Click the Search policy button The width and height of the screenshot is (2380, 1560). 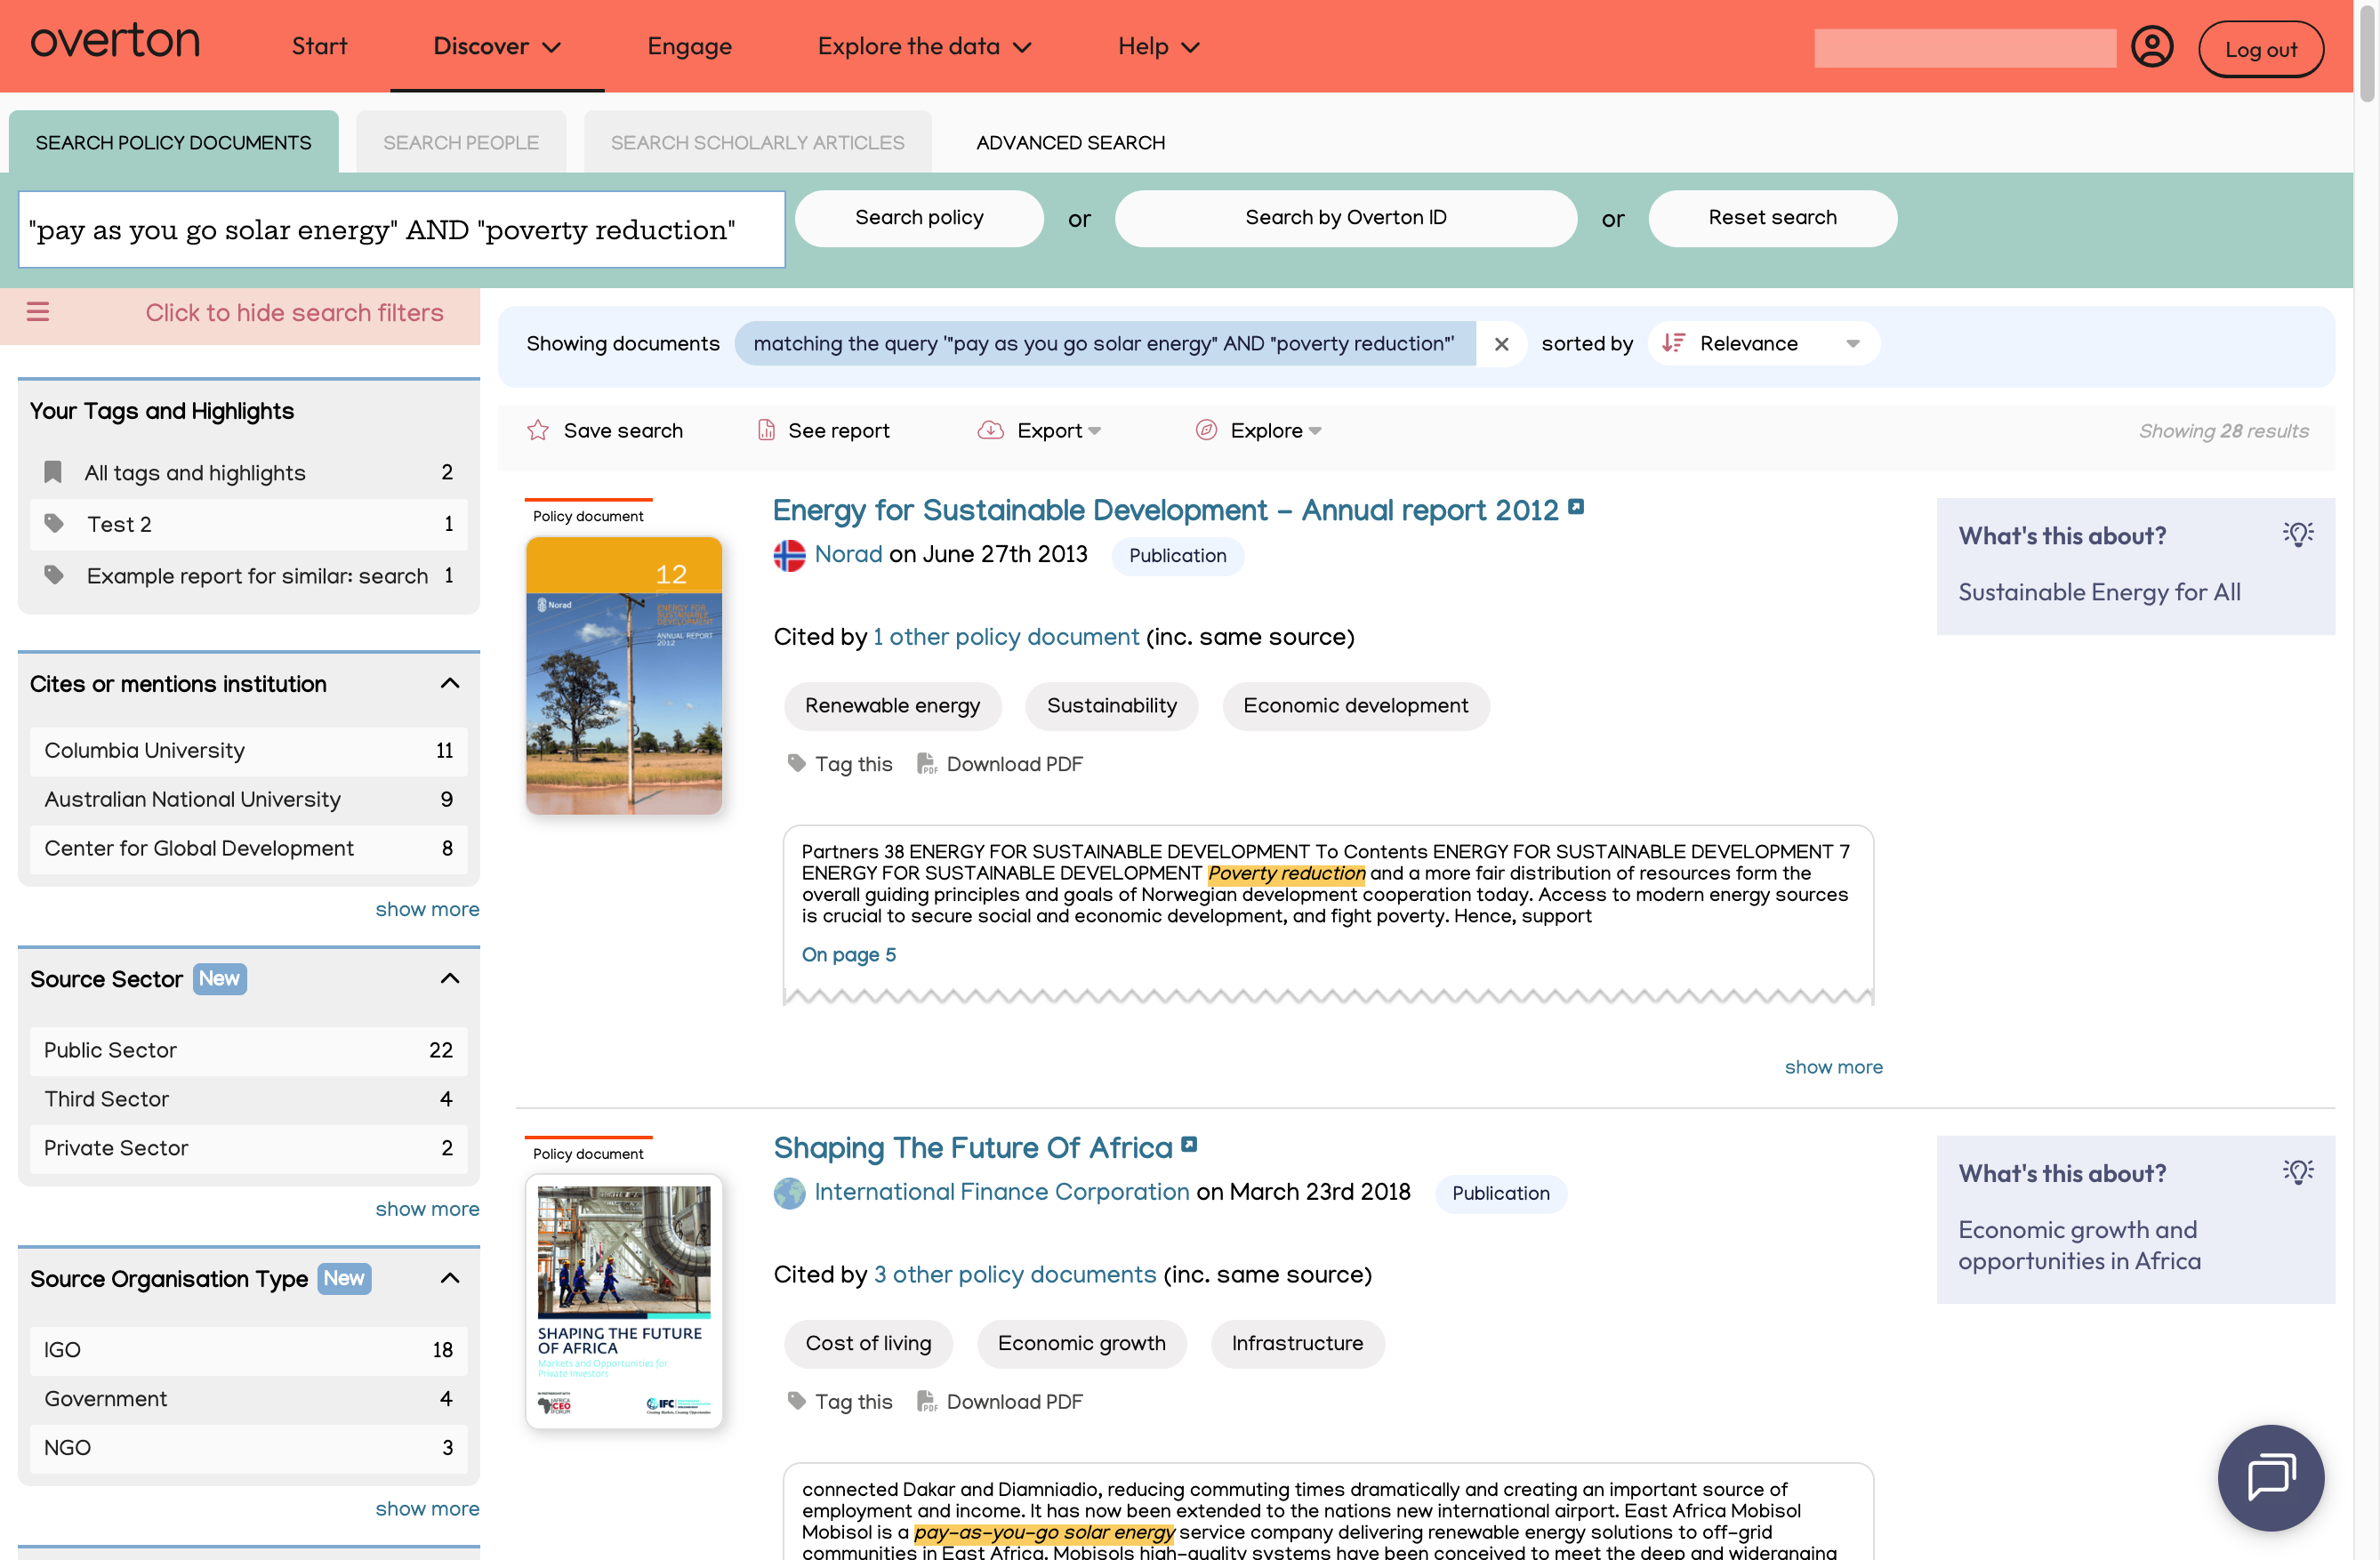point(919,218)
